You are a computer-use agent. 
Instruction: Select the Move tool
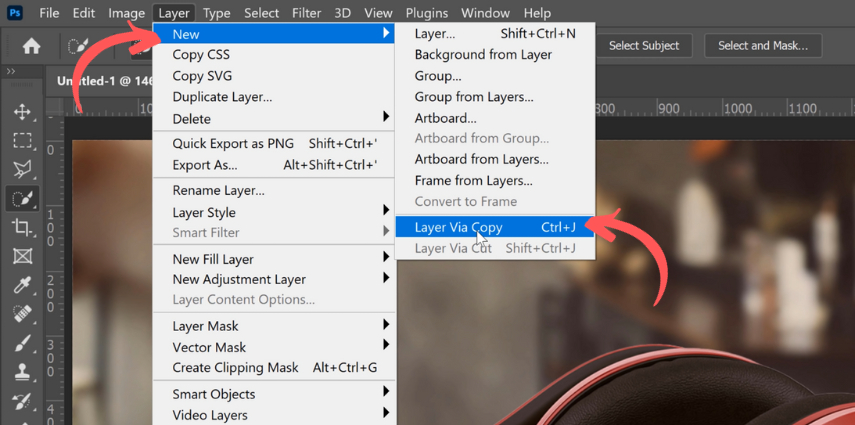click(x=22, y=112)
